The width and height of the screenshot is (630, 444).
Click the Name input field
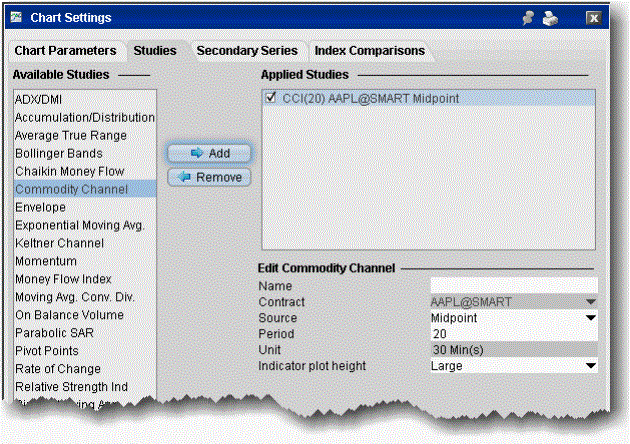512,286
